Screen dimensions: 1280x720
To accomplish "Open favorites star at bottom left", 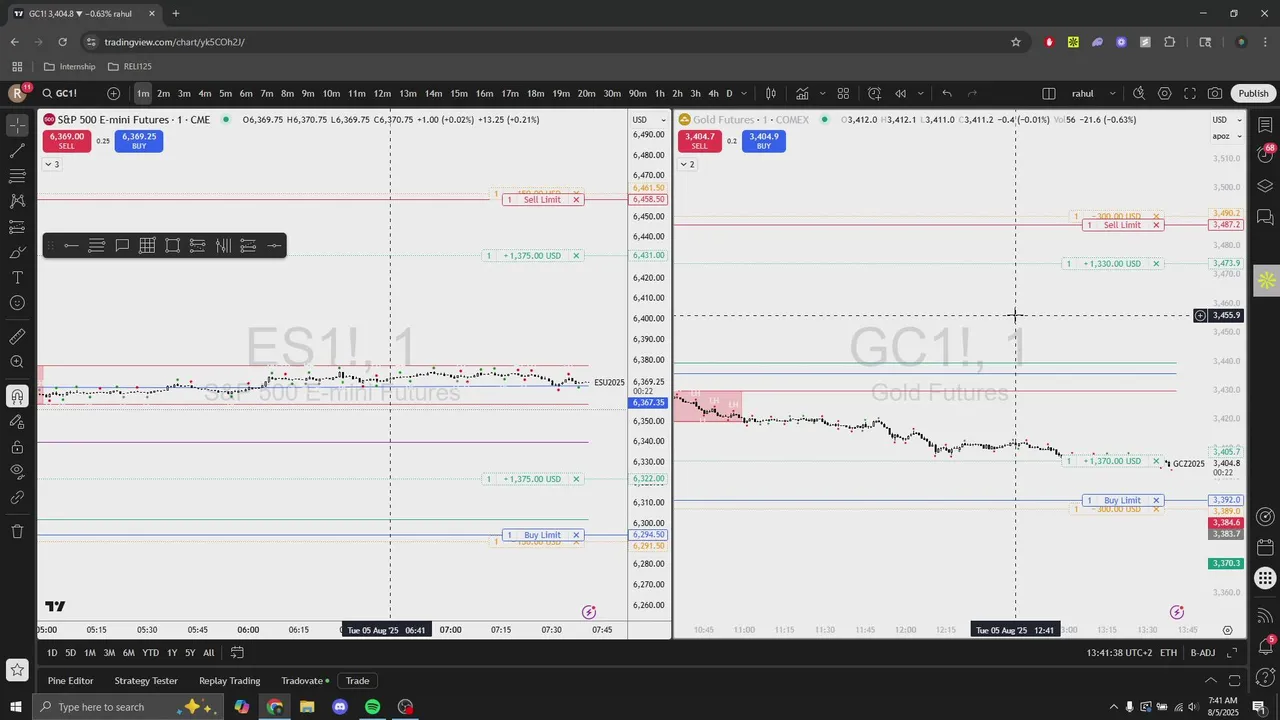I will click(x=17, y=670).
